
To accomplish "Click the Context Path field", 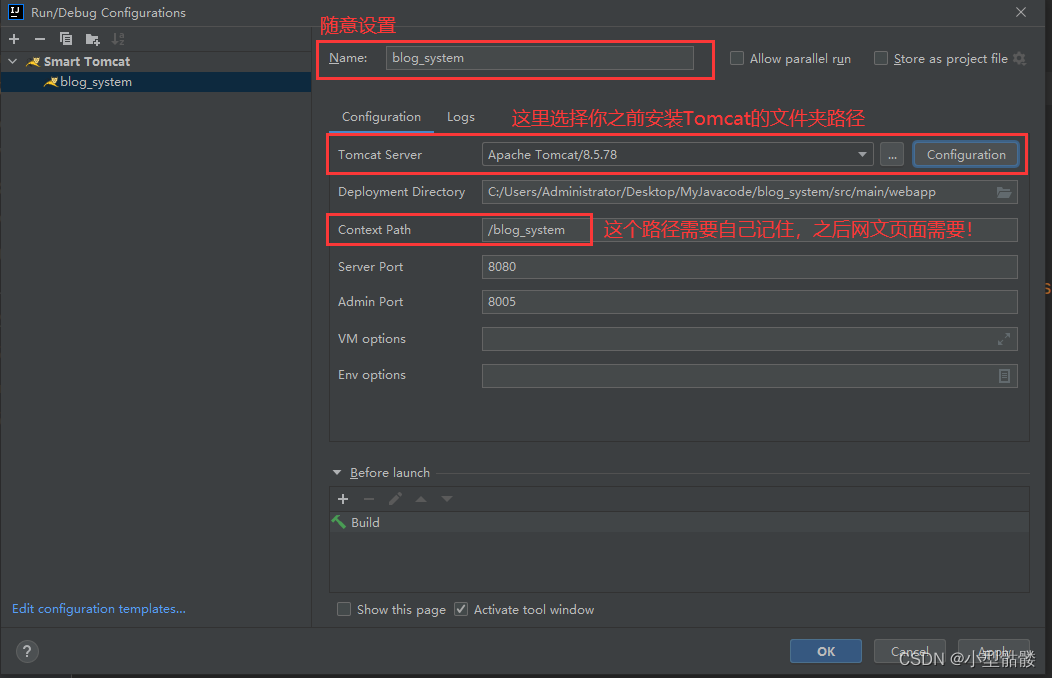I will (749, 229).
